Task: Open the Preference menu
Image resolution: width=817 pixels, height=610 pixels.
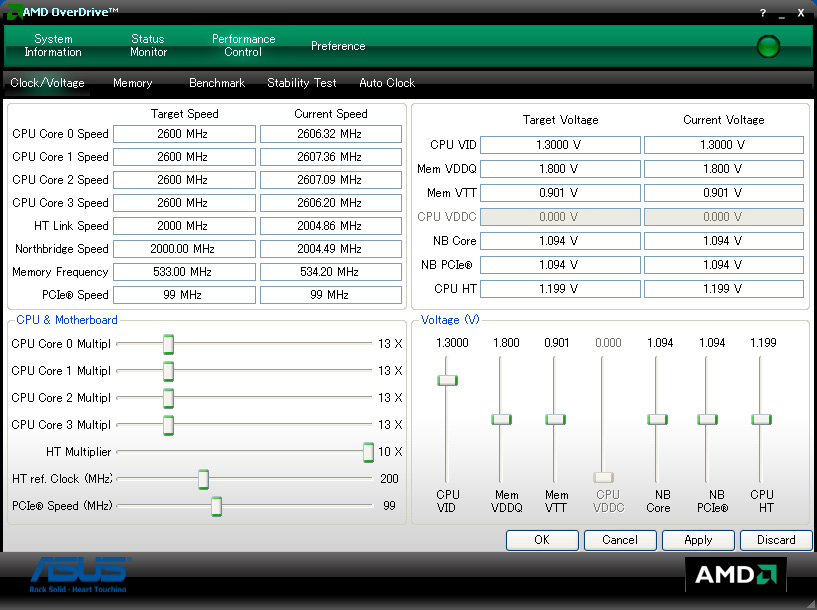Action: coord(338,46)
